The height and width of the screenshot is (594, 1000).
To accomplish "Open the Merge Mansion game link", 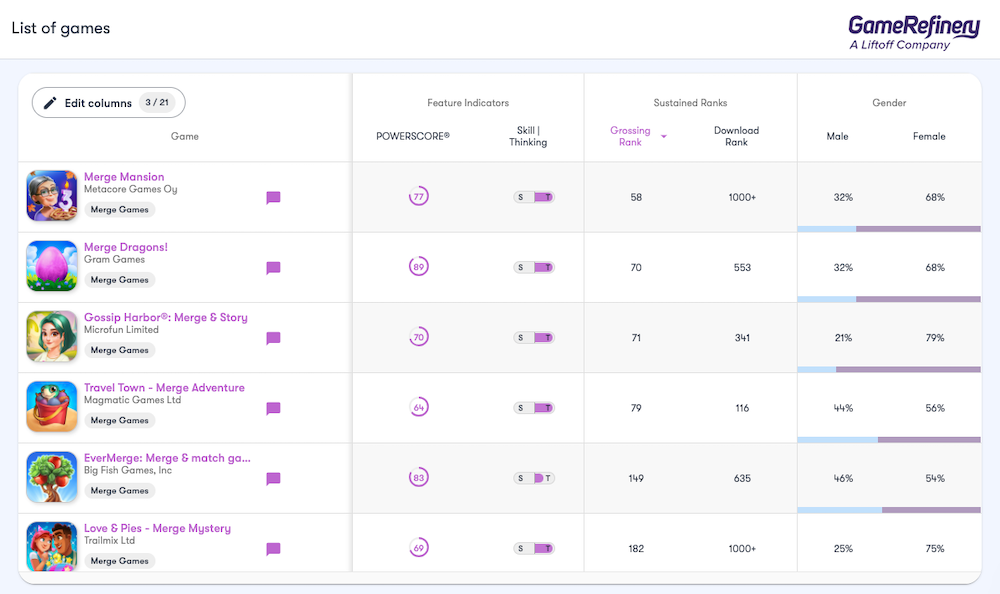I will (x=124, y=177).
